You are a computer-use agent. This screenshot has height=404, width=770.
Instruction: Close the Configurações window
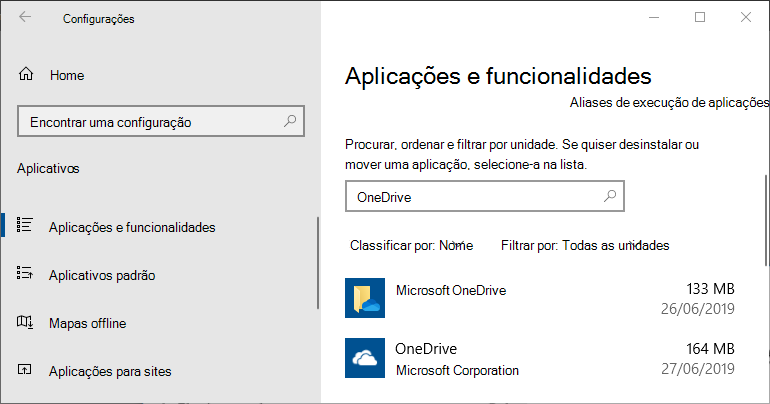[x=745, y=17]
